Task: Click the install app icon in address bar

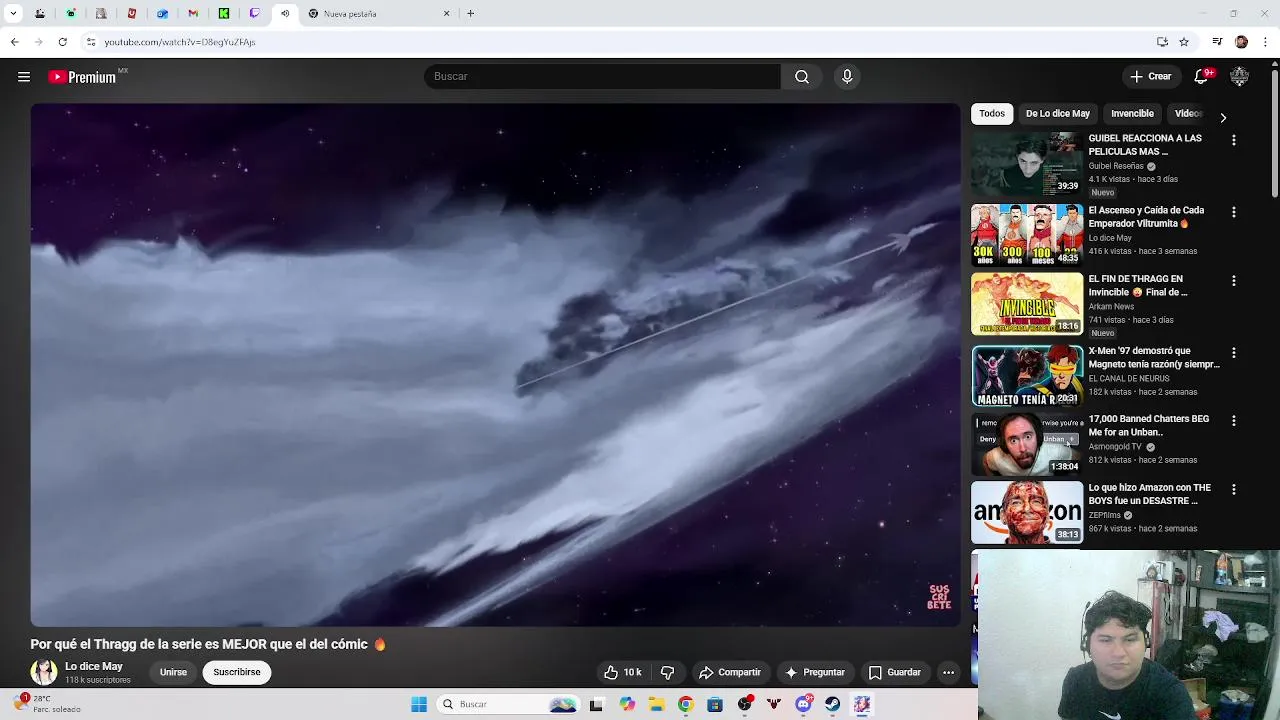Action: click(x=1162, y=42)
